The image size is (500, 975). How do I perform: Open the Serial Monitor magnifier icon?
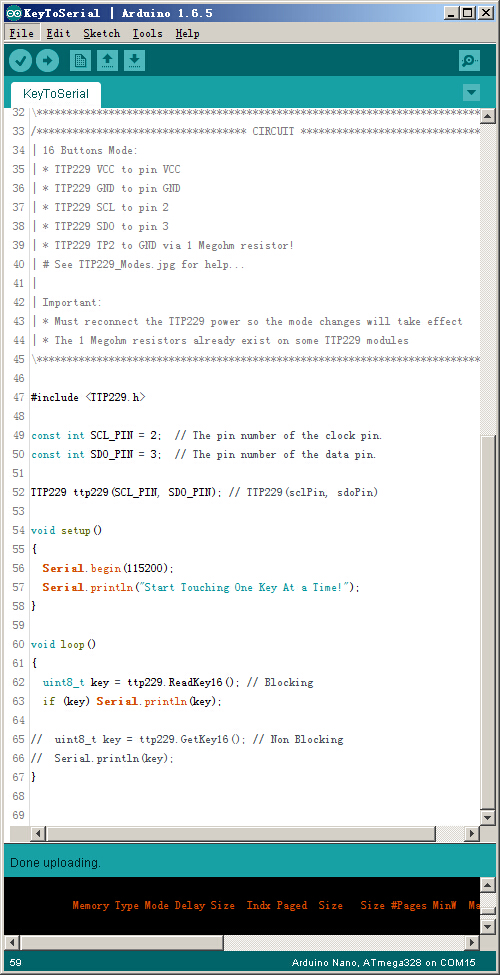point(470,60)
